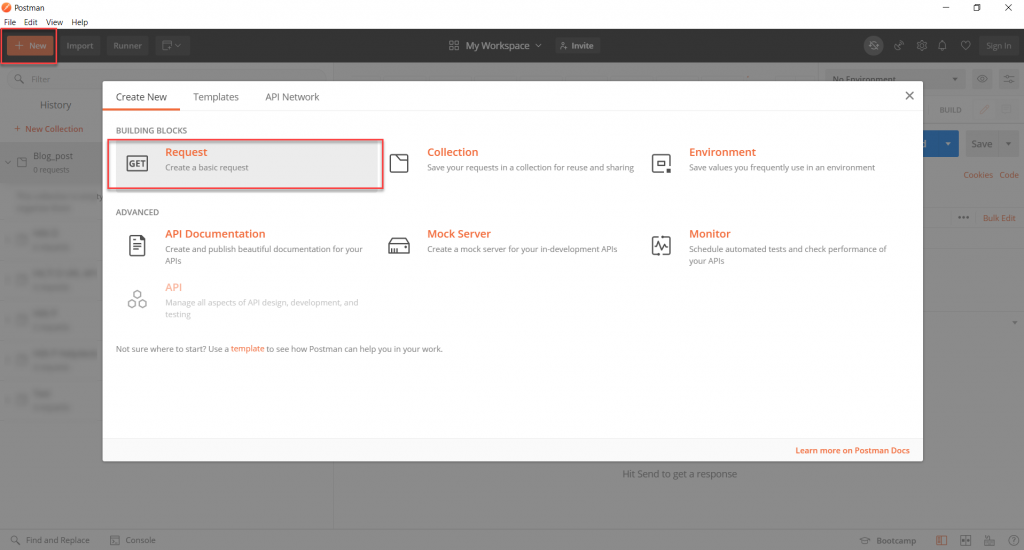The height and width of the screenshot is (550, 1024).
Task: Click the sync status icon
Action: click(873, 46)
